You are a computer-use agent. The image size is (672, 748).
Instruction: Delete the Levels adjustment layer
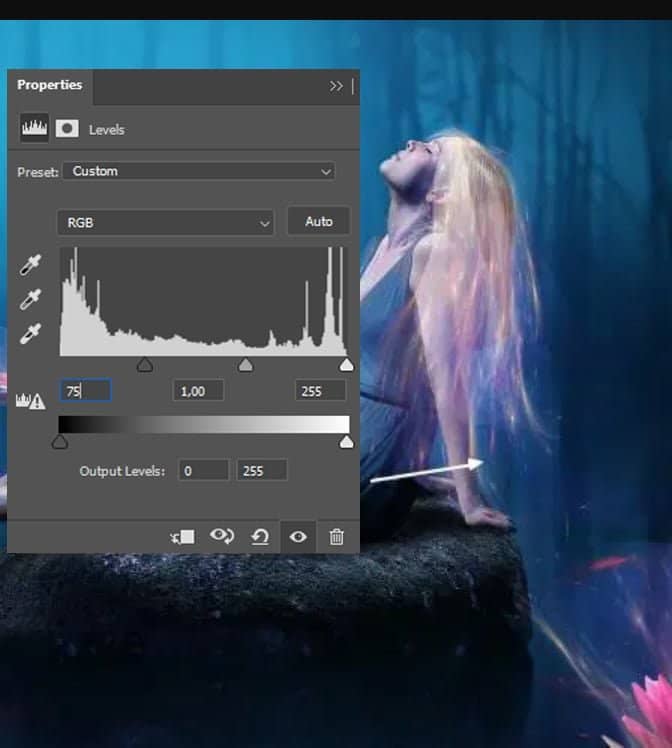337,537
